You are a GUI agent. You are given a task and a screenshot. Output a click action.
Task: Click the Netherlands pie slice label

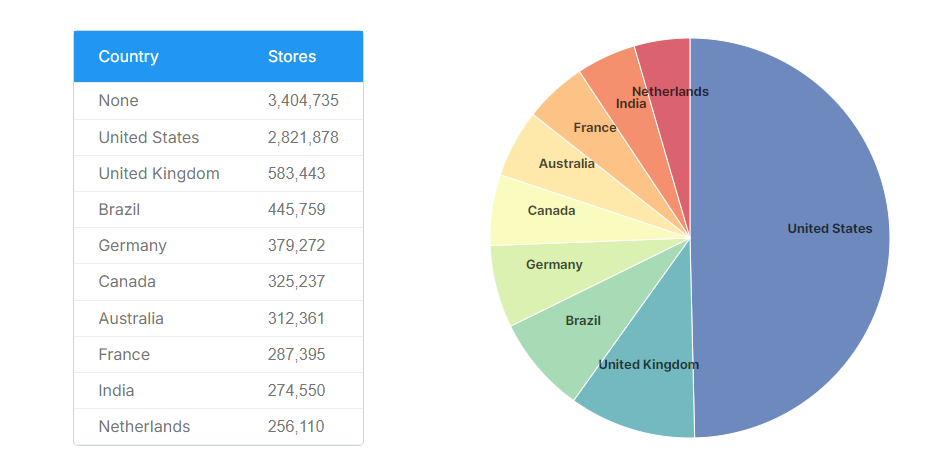click(x=670, y=92)
